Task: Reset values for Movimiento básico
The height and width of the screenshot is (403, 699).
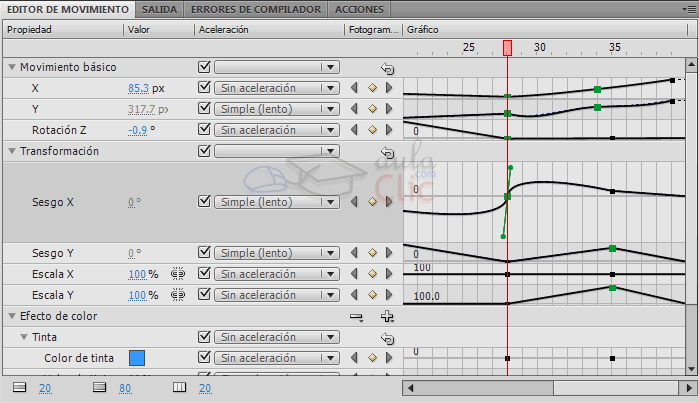Action: (387, 69)
